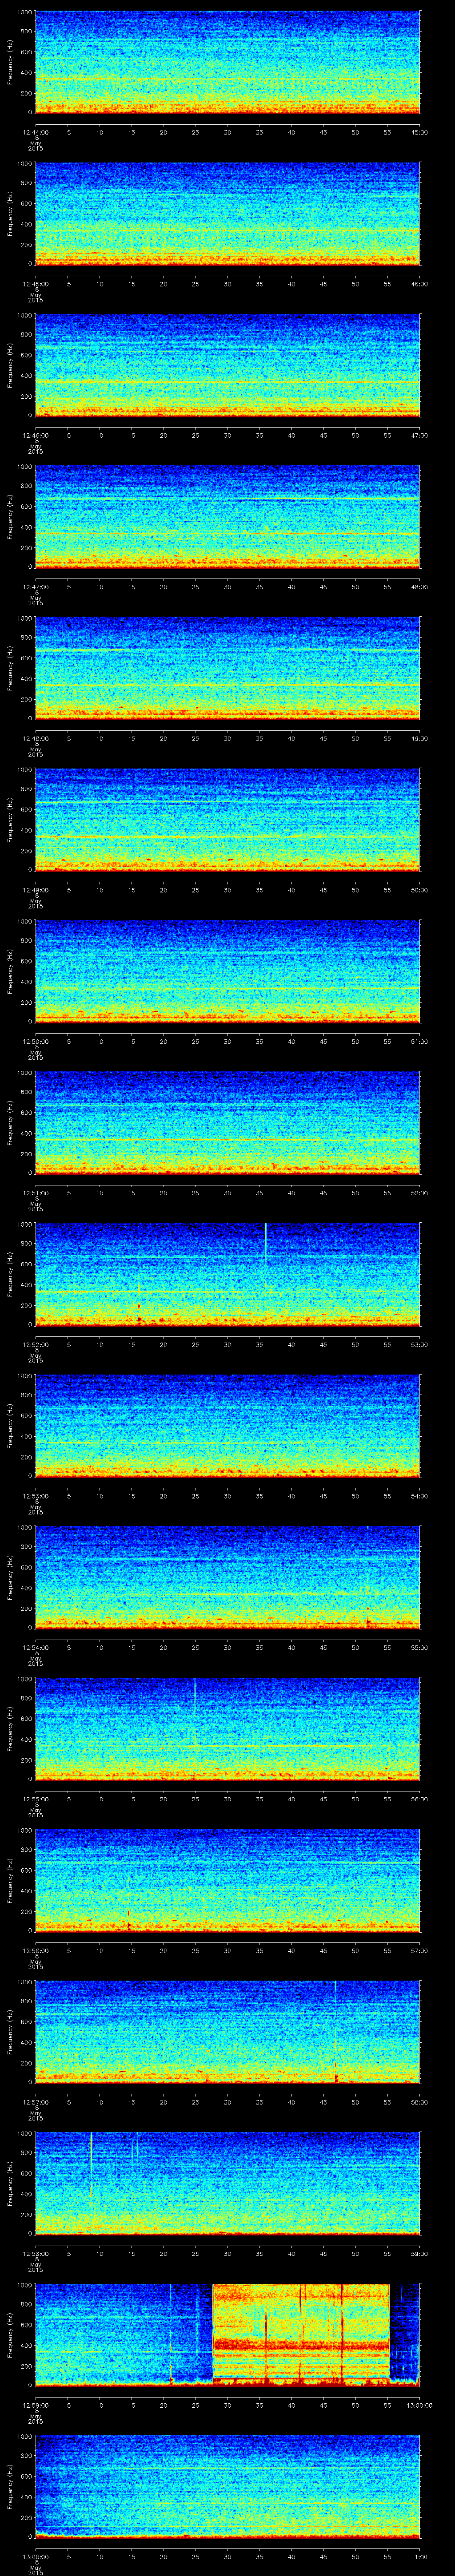455x2576 pixels.
Task: Choose the spectrogram panel starting at 12:57:00
Action: click(x=227, y=2032)
